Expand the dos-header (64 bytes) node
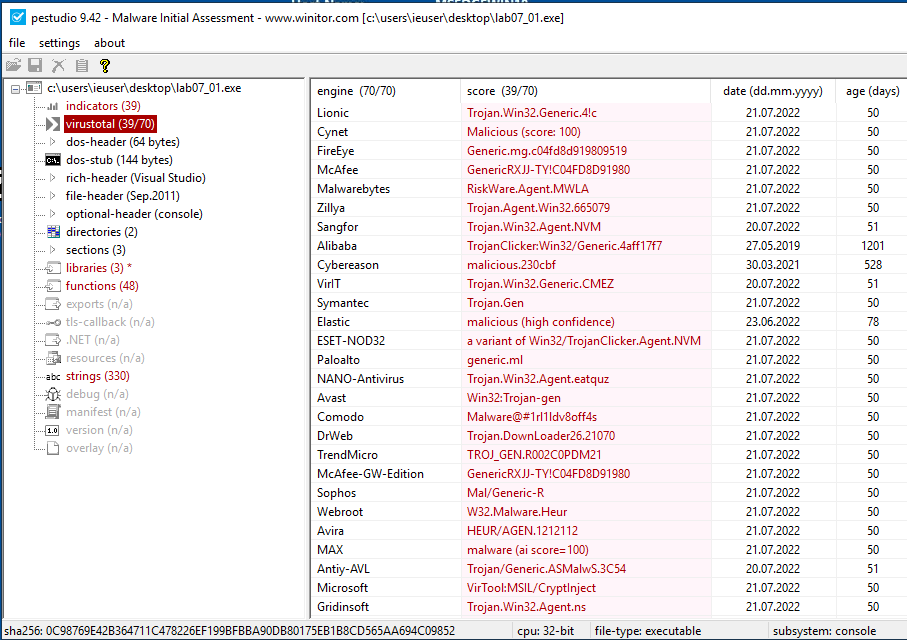This screenshot has height=640, width=907. pos(53,142)
